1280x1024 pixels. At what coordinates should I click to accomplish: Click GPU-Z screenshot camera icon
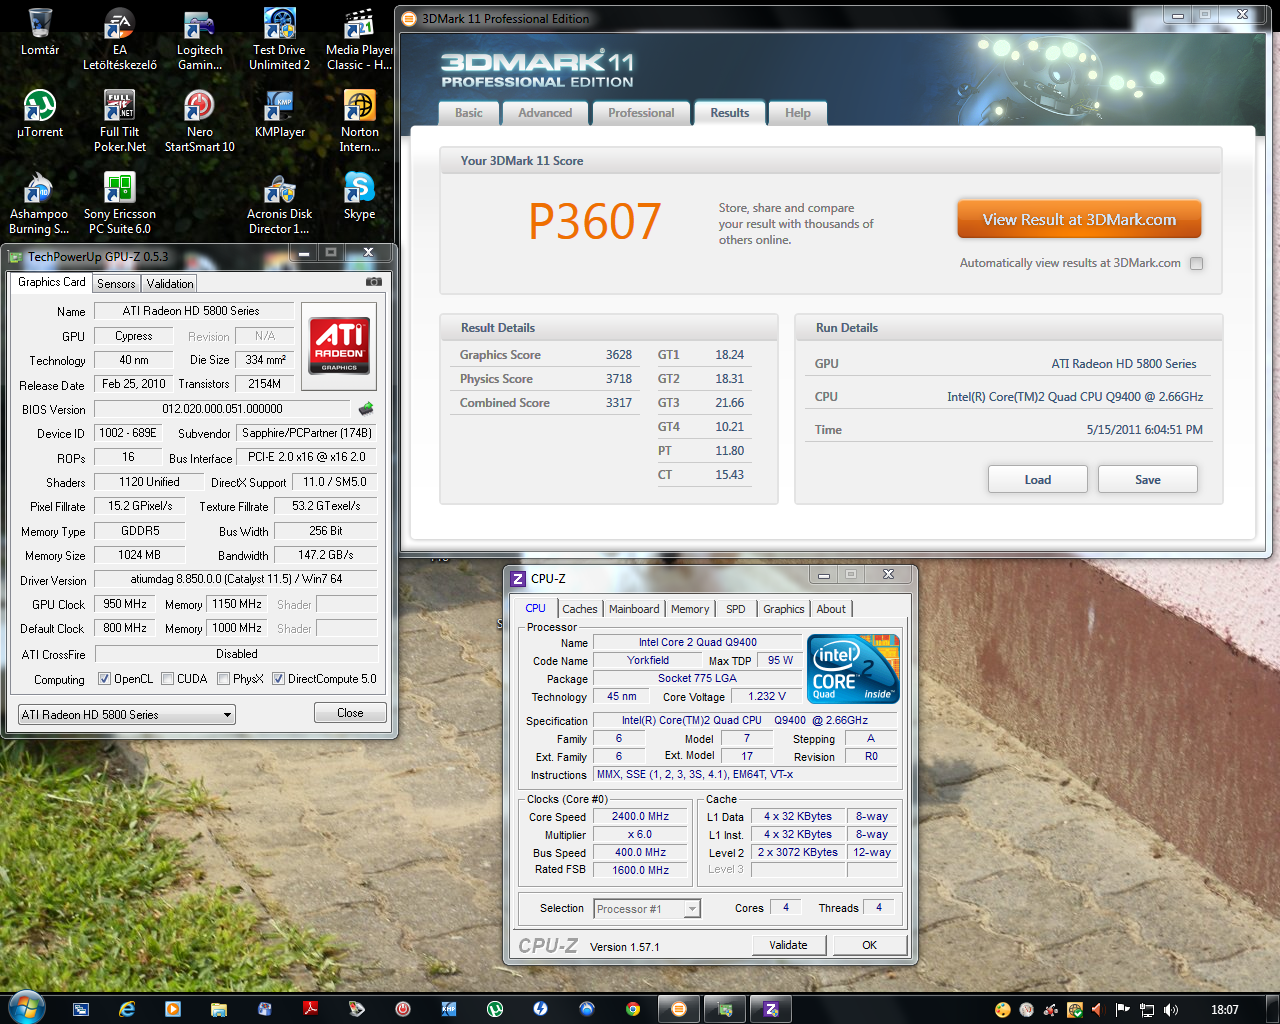(x=374, y=282)
